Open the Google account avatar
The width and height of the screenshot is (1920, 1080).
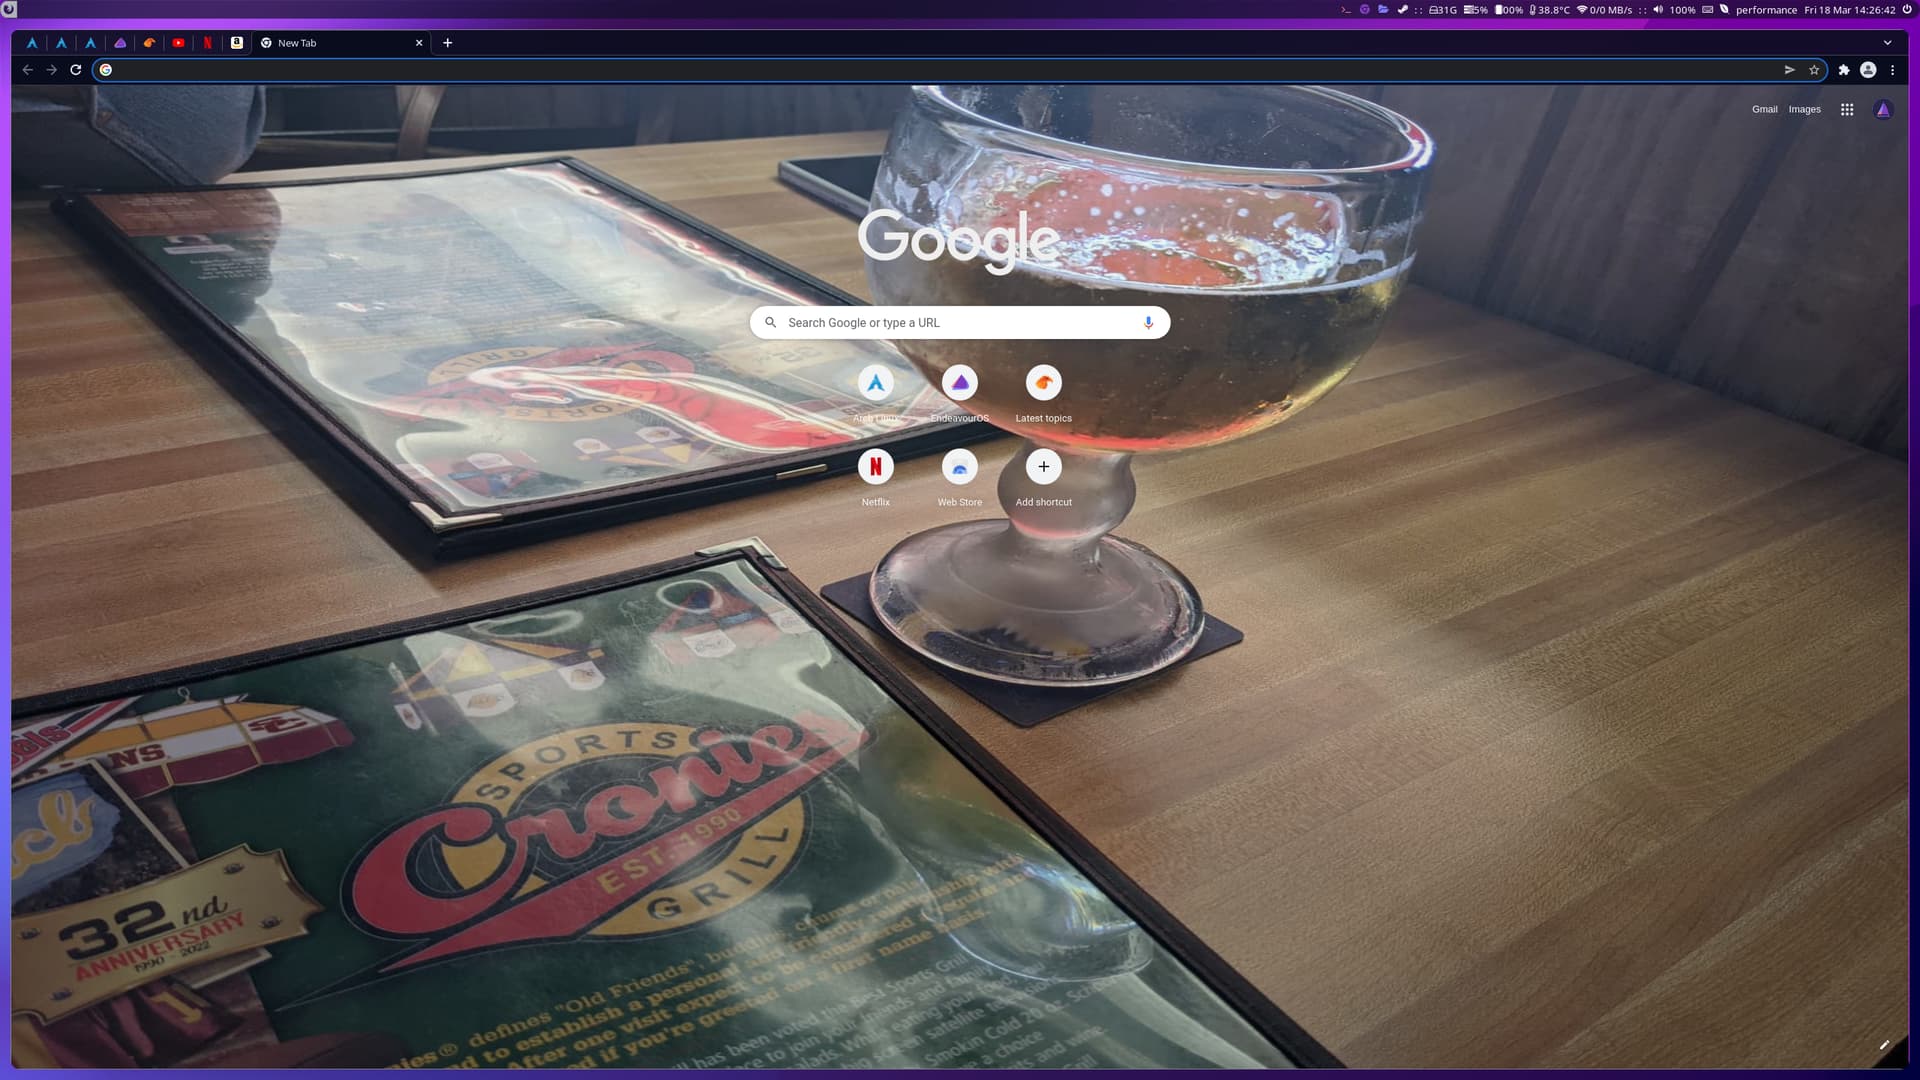tap(1883, 110)
